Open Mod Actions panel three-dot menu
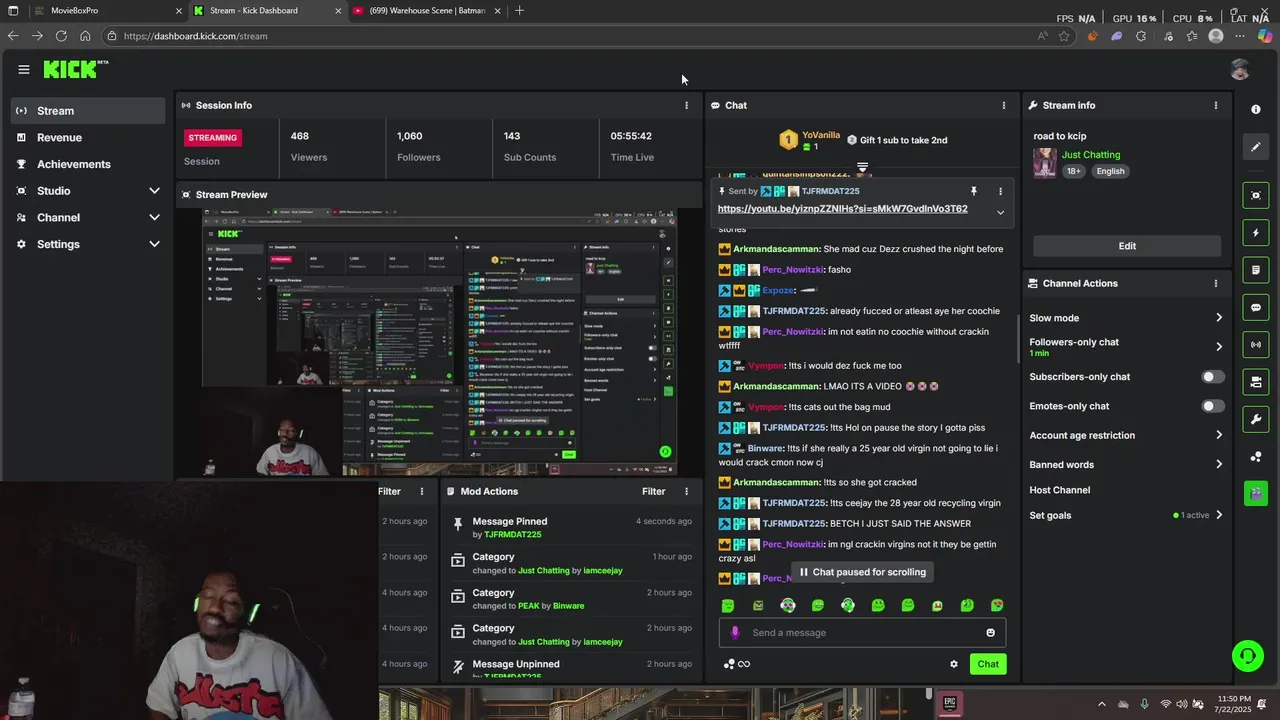This screenshot has width=1280, height=720. click(686, 491)
